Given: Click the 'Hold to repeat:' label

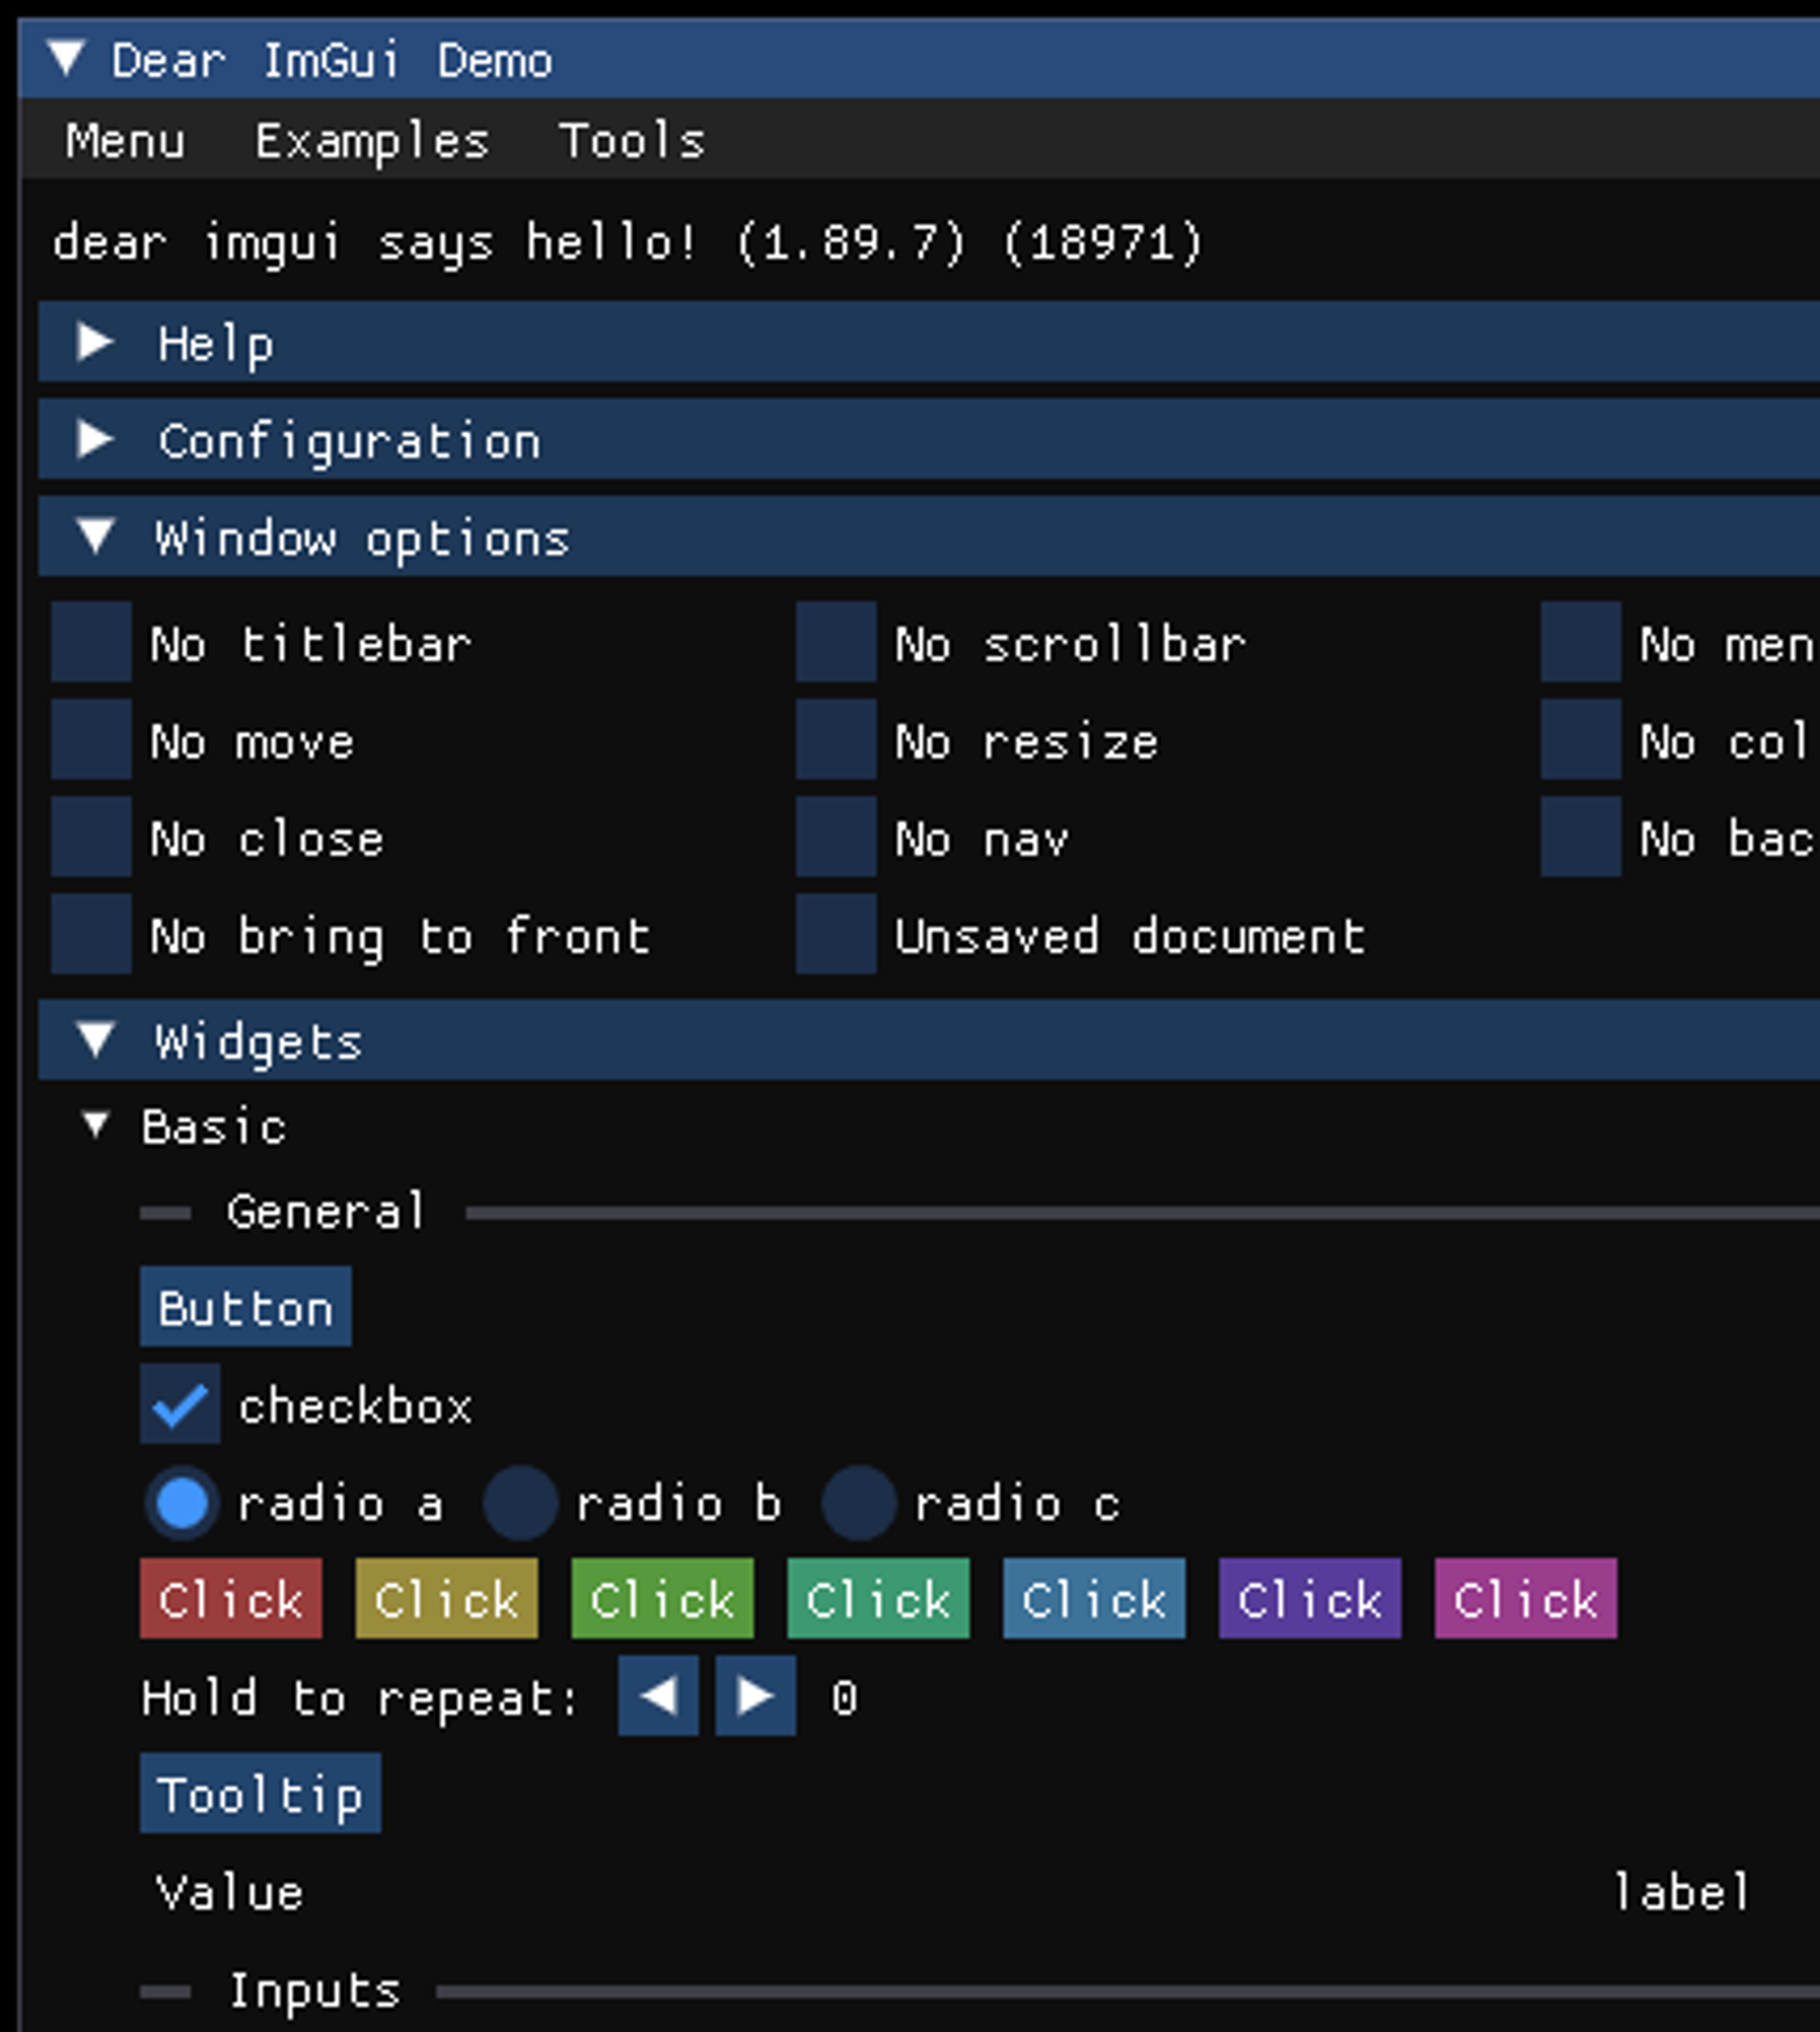Looking at the screenshot, I should 360,1698.
